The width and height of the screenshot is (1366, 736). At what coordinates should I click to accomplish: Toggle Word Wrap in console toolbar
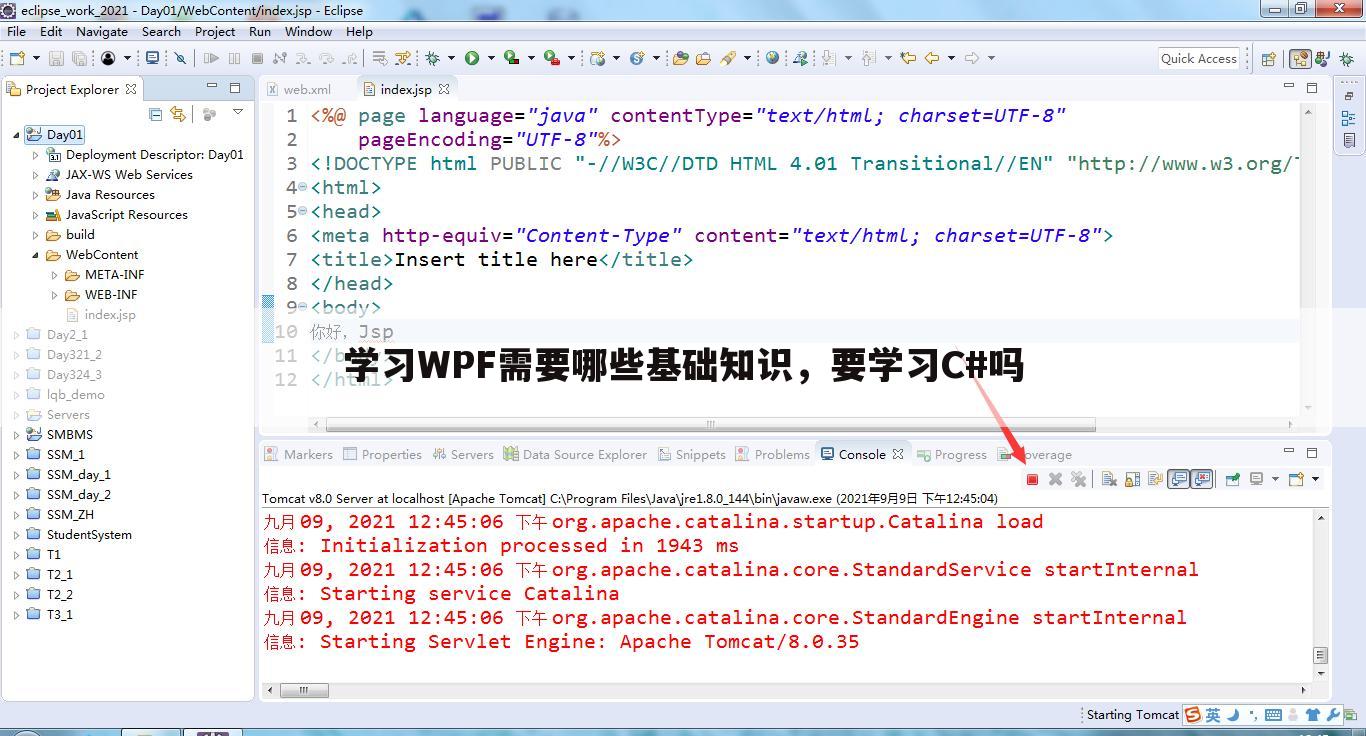pyautogui.click(x=1155, y=479)
